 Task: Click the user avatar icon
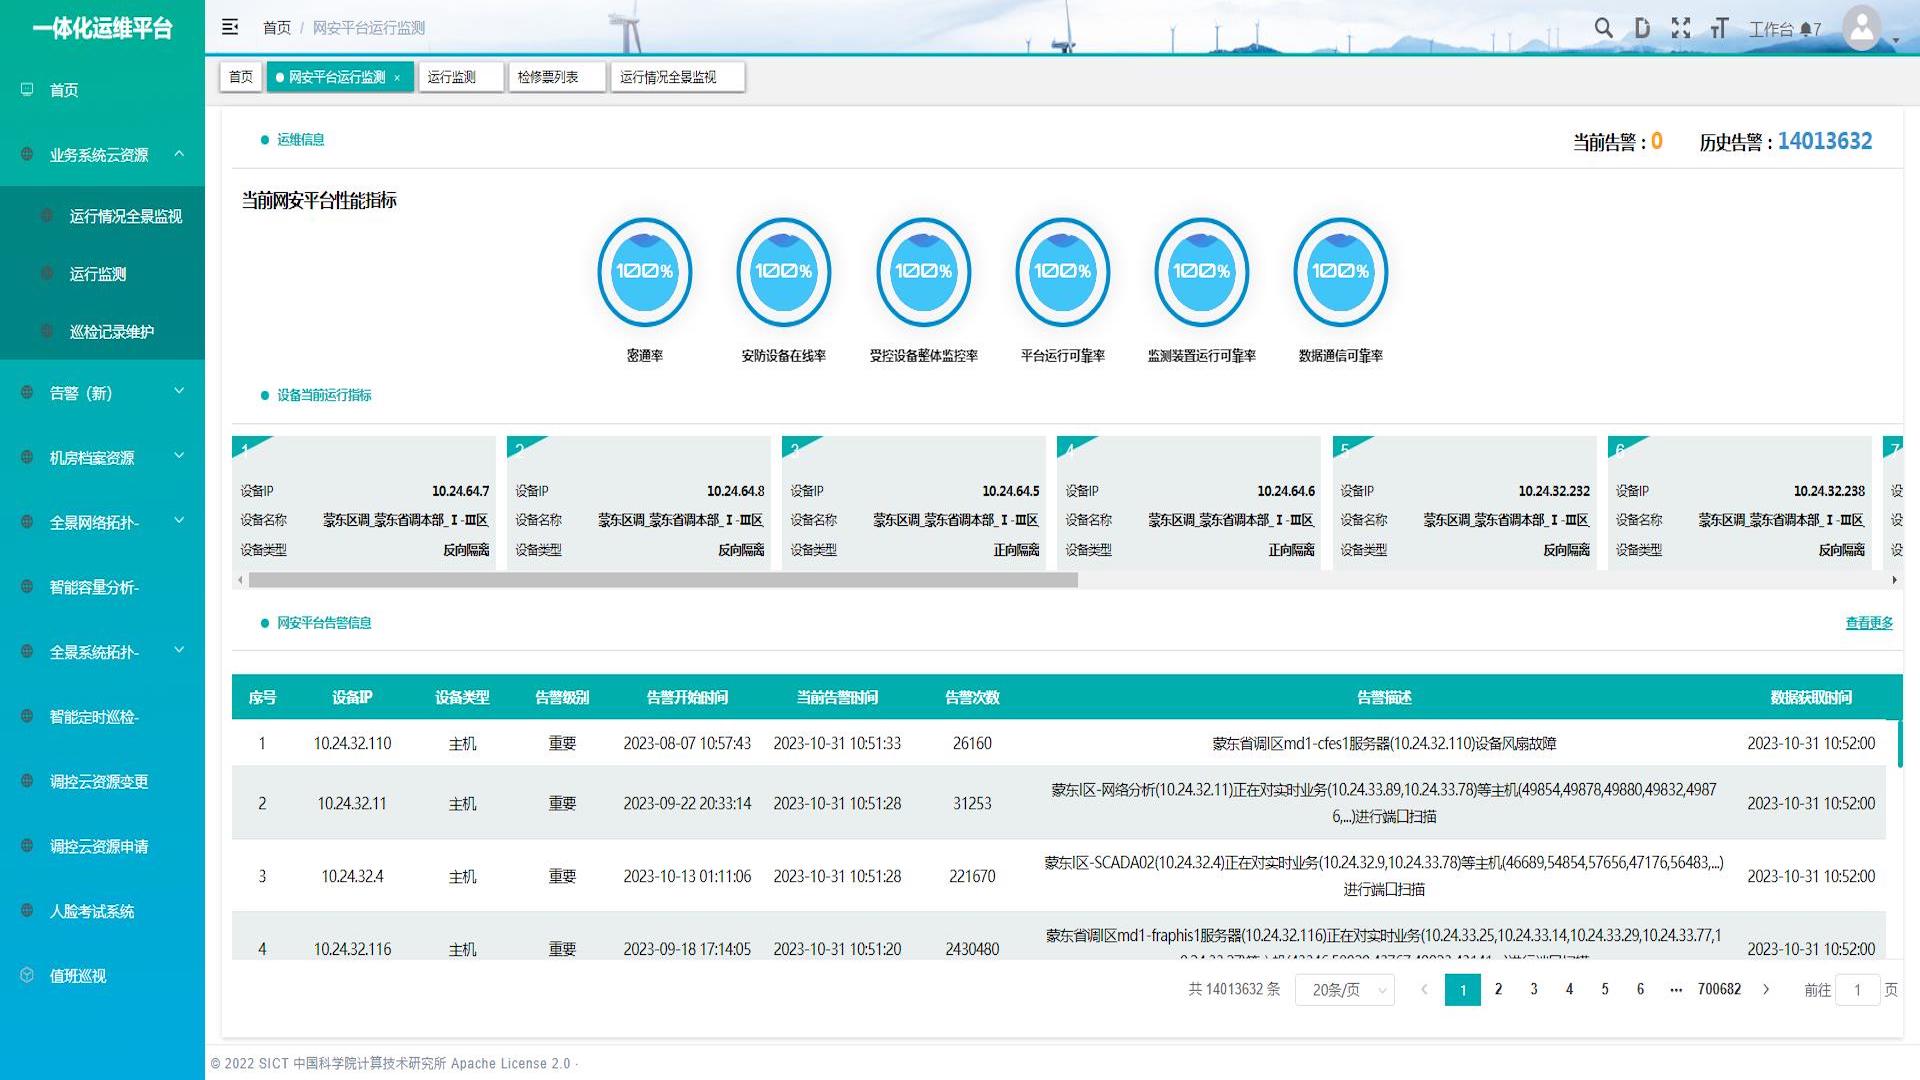click(x=1862, y=28)
